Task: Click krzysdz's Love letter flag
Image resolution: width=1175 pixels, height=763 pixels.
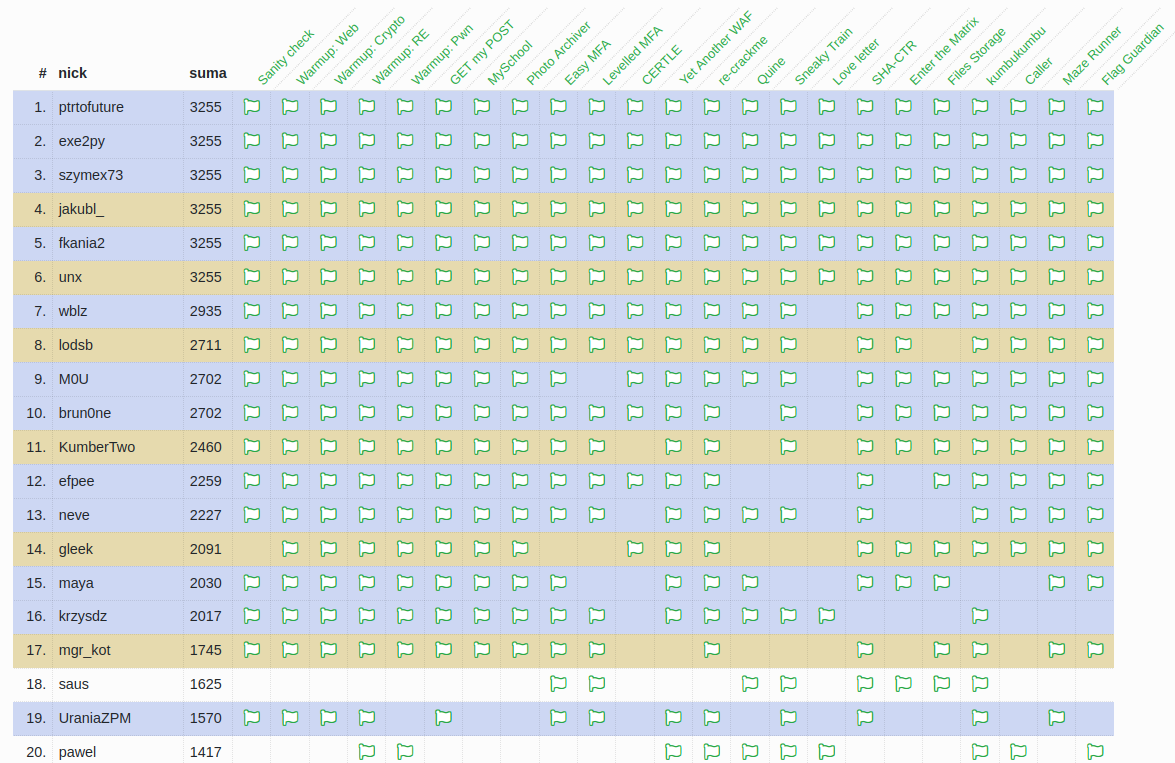Action: click(827, 616)
